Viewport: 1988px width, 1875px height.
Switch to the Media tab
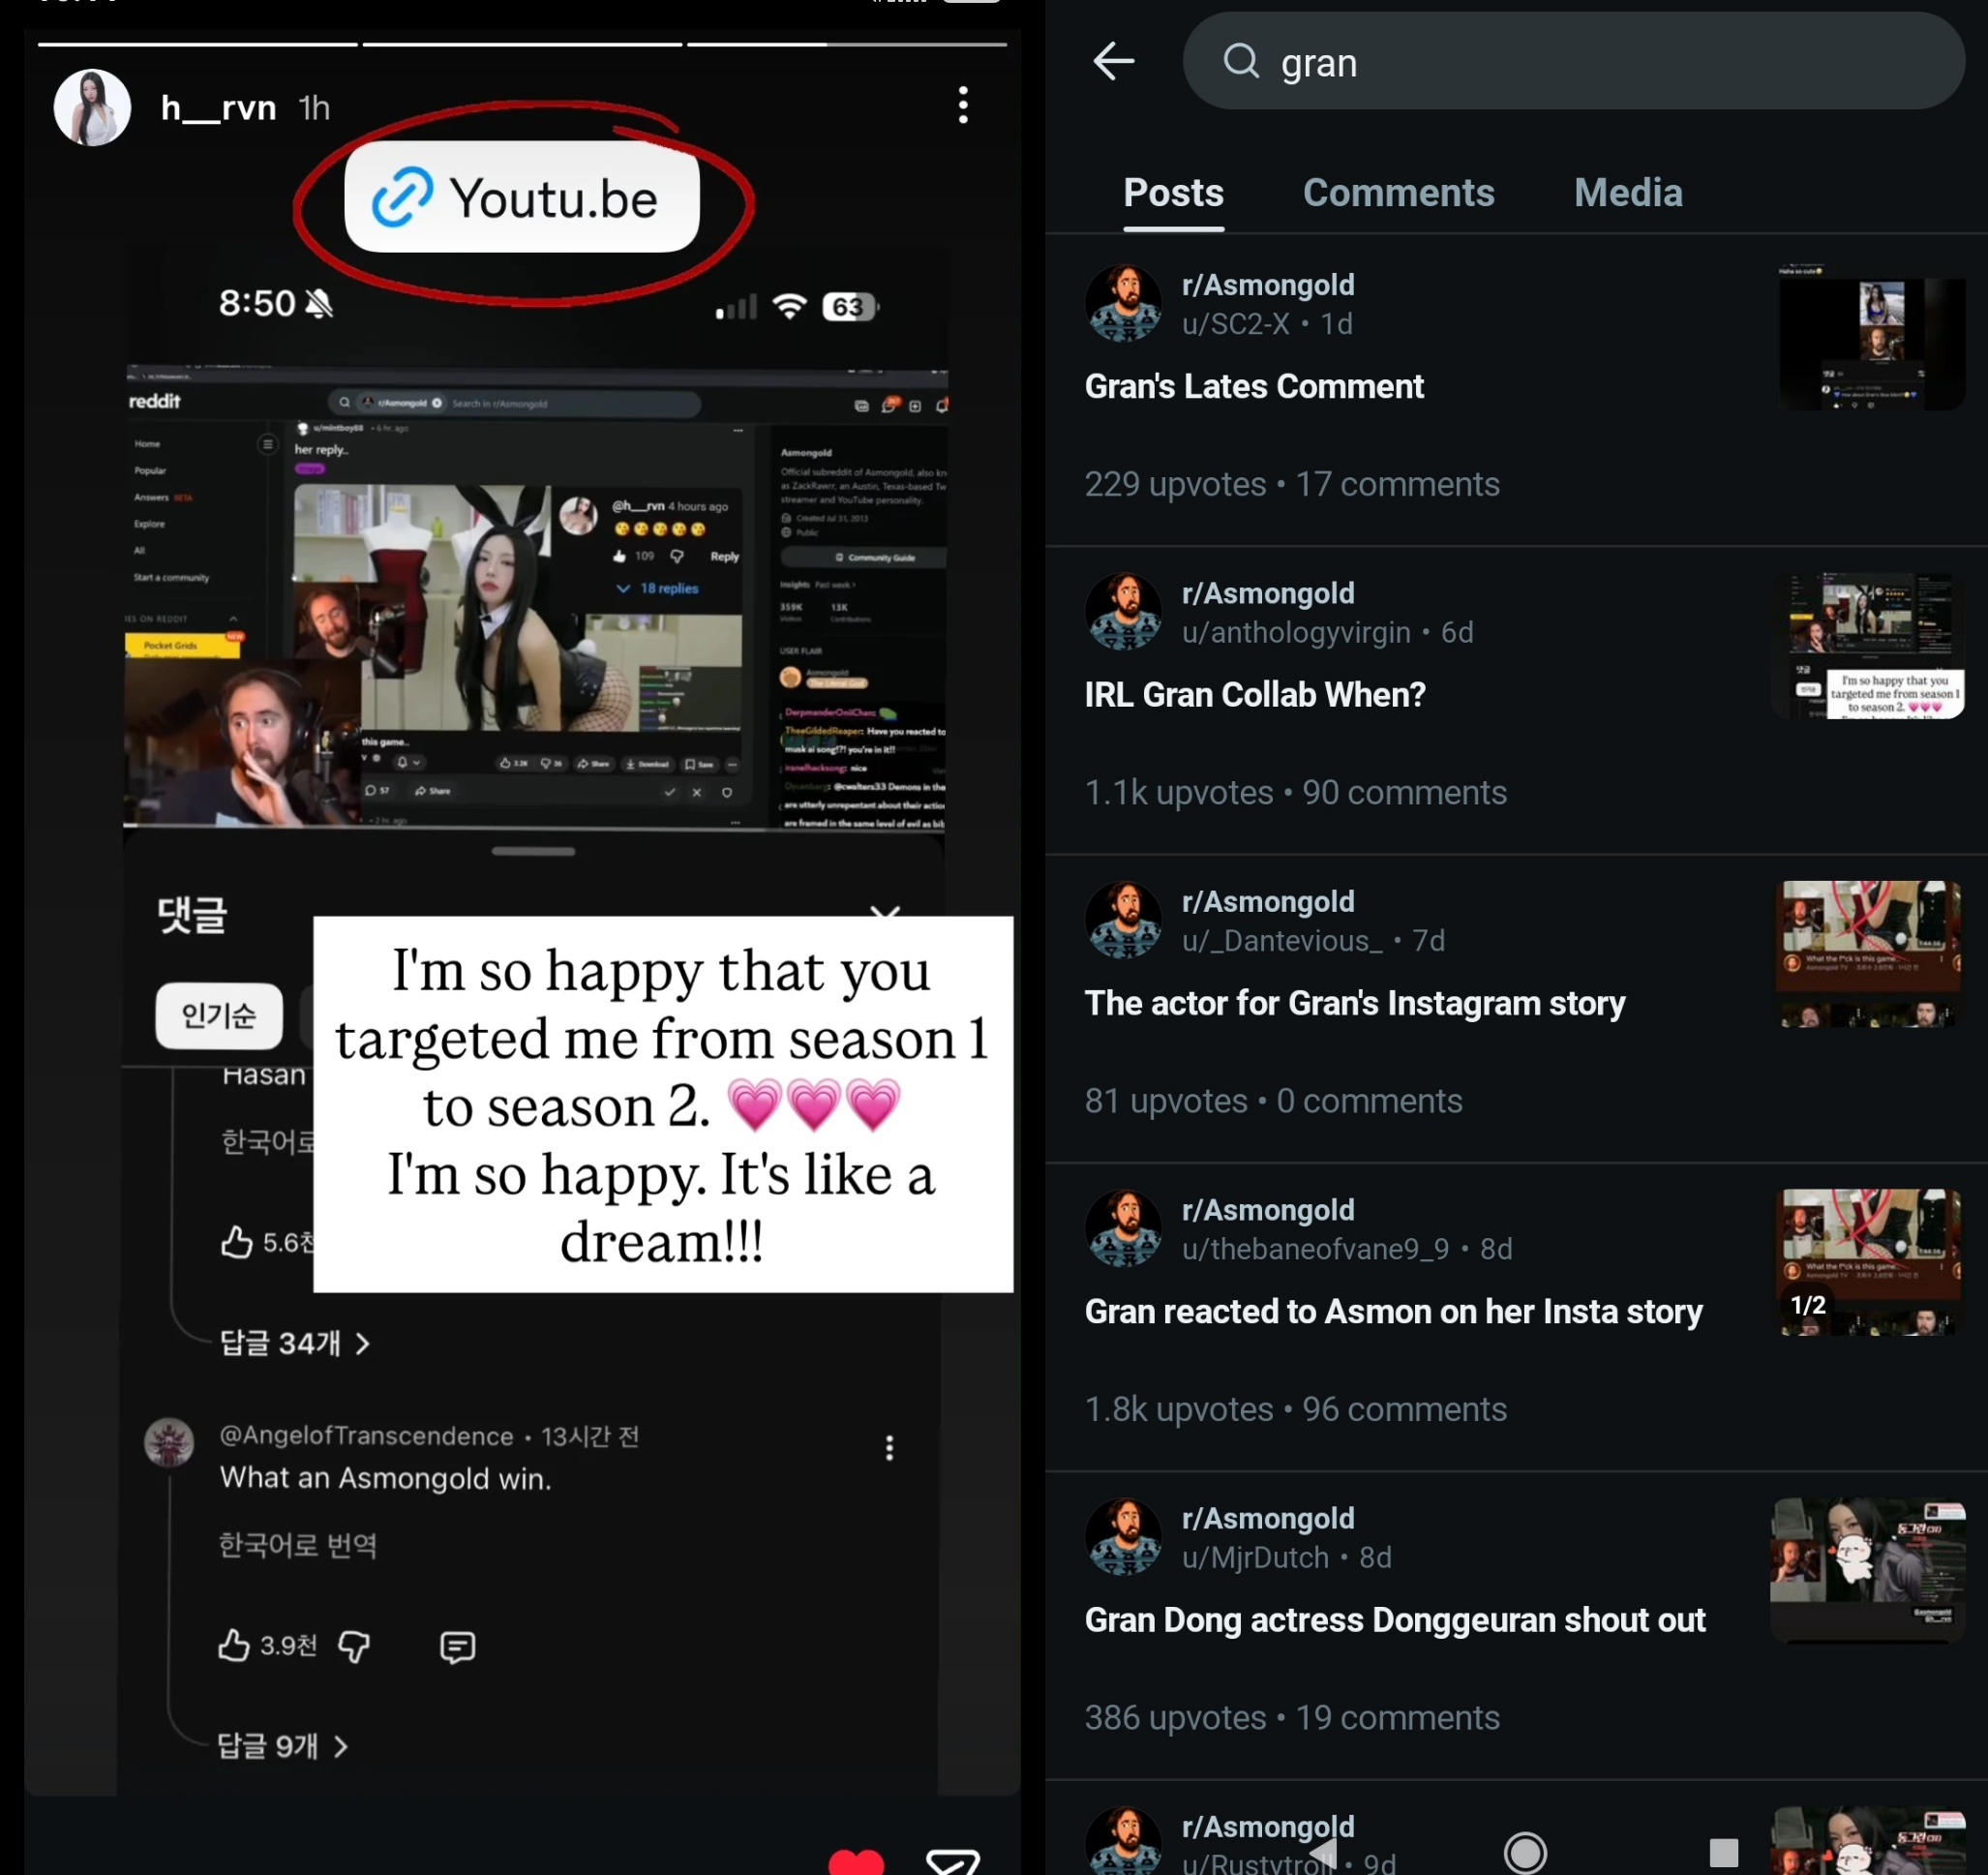click(x=1627, y=193)
